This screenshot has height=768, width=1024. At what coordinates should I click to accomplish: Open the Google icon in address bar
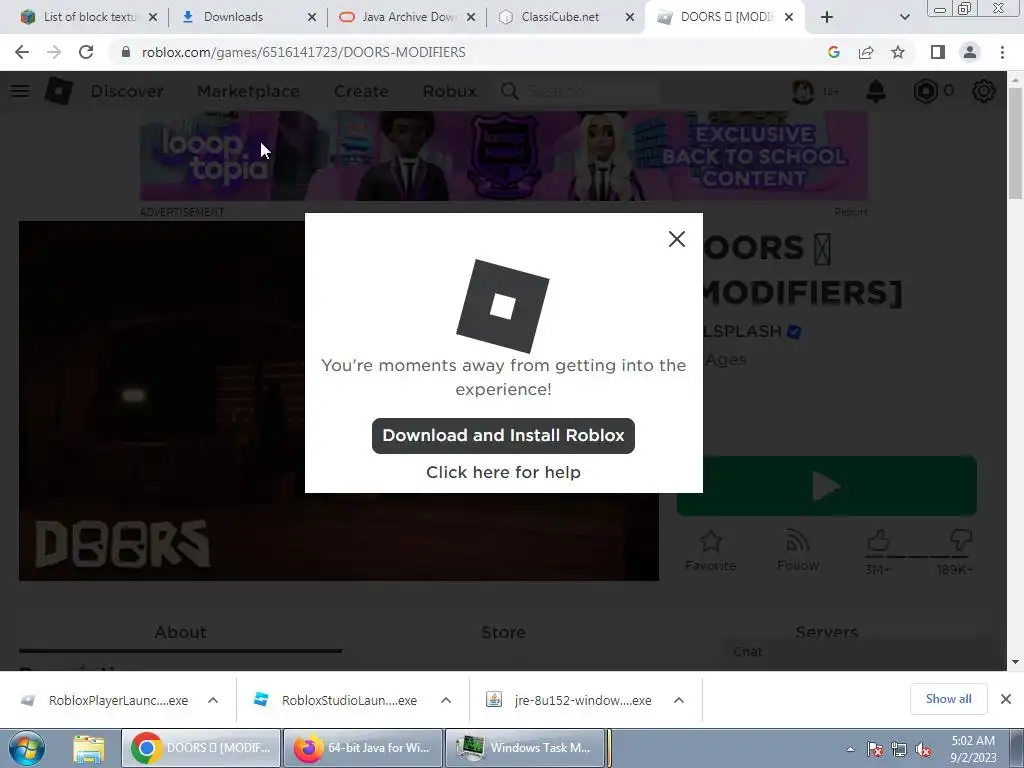point(833,52)
